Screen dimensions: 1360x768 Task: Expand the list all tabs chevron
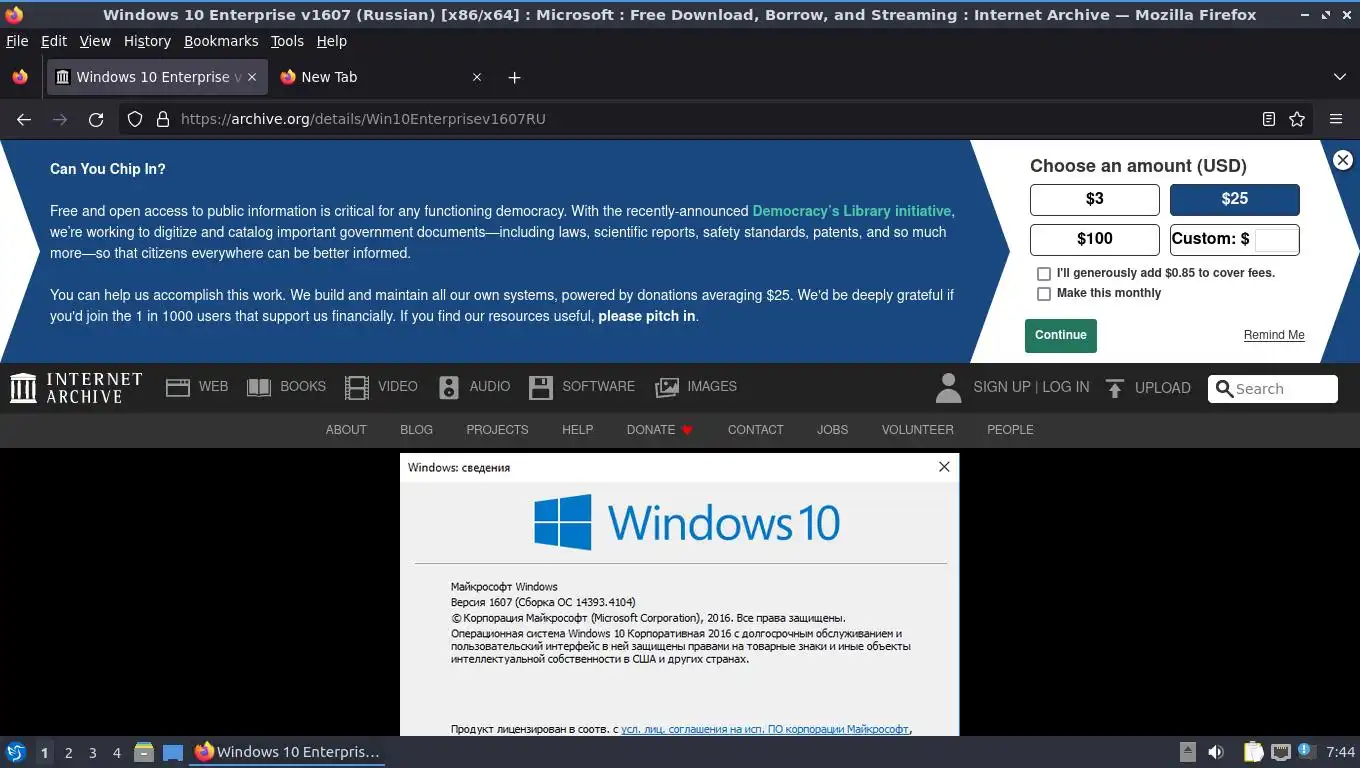(1340, 77)
